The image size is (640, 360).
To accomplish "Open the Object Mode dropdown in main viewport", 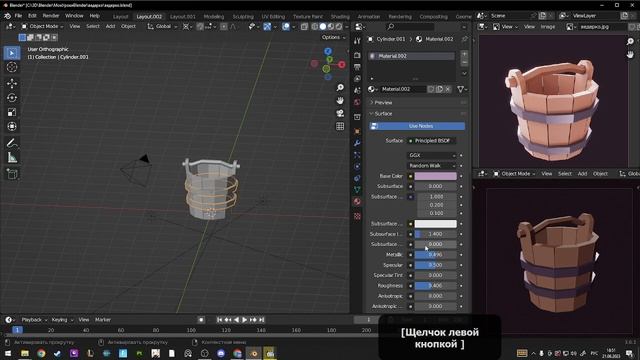I will pos(42,27).
